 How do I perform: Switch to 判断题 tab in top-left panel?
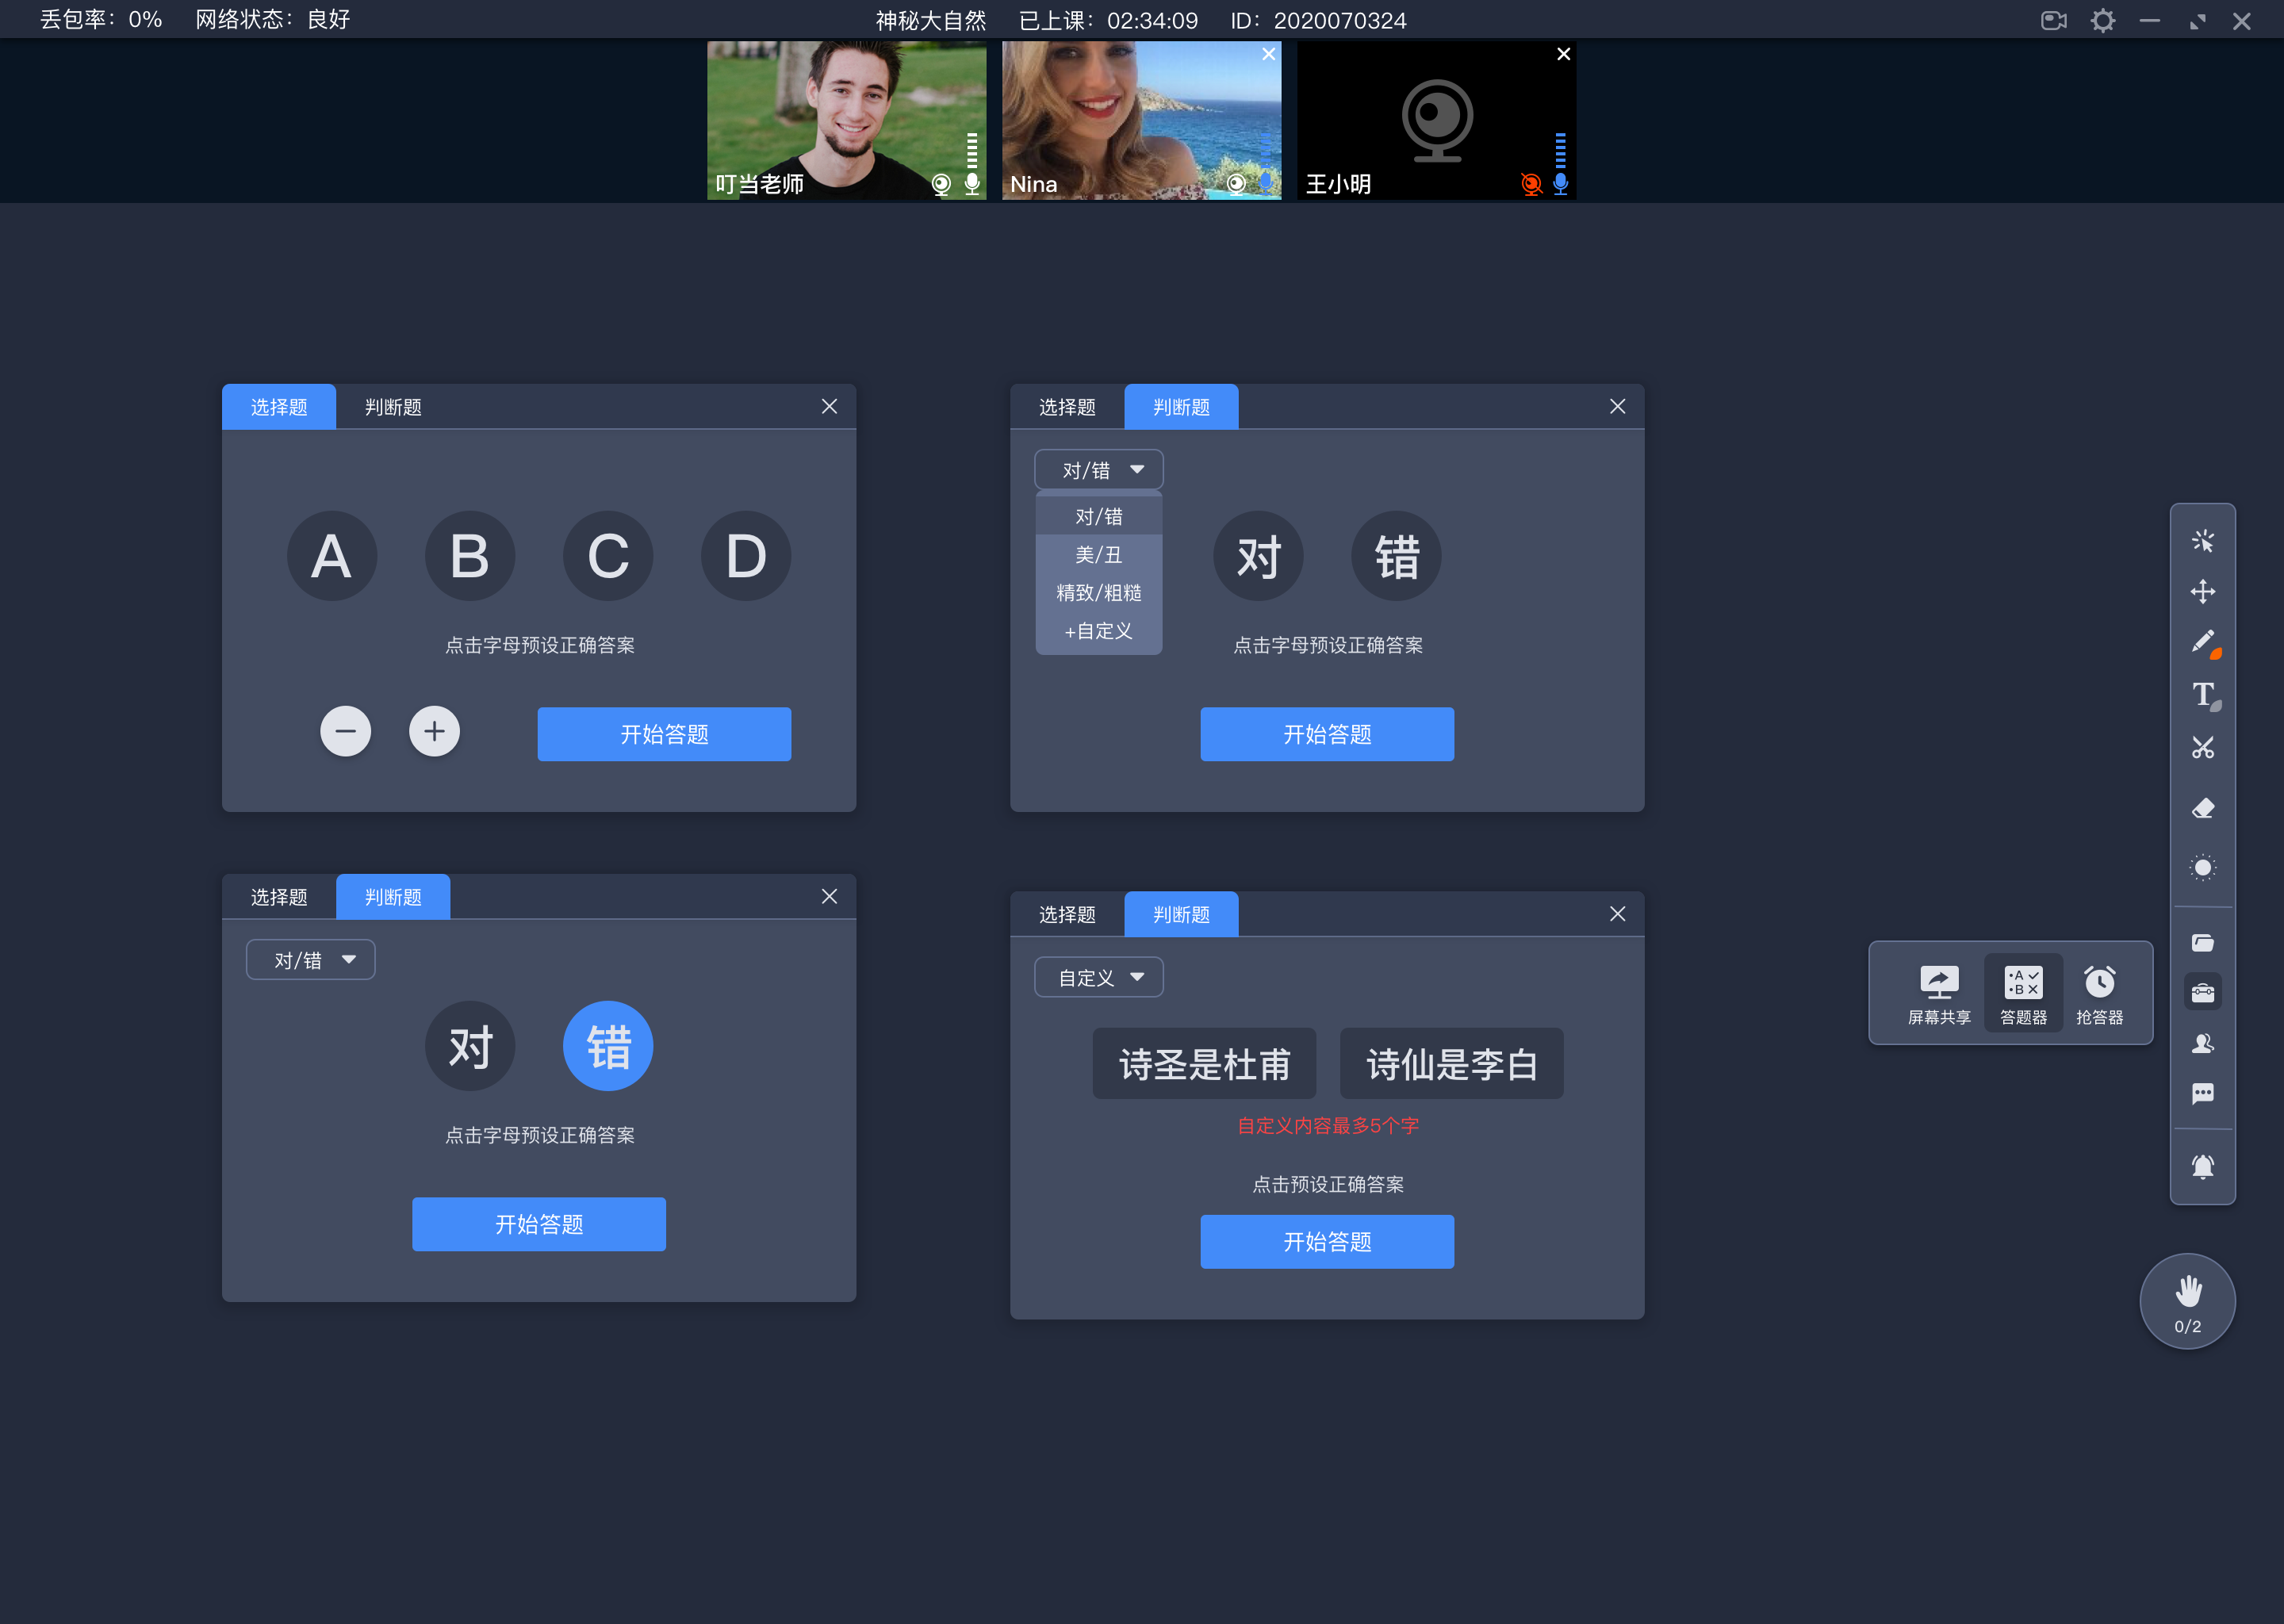pyautogui.click(x=390, y=406)
